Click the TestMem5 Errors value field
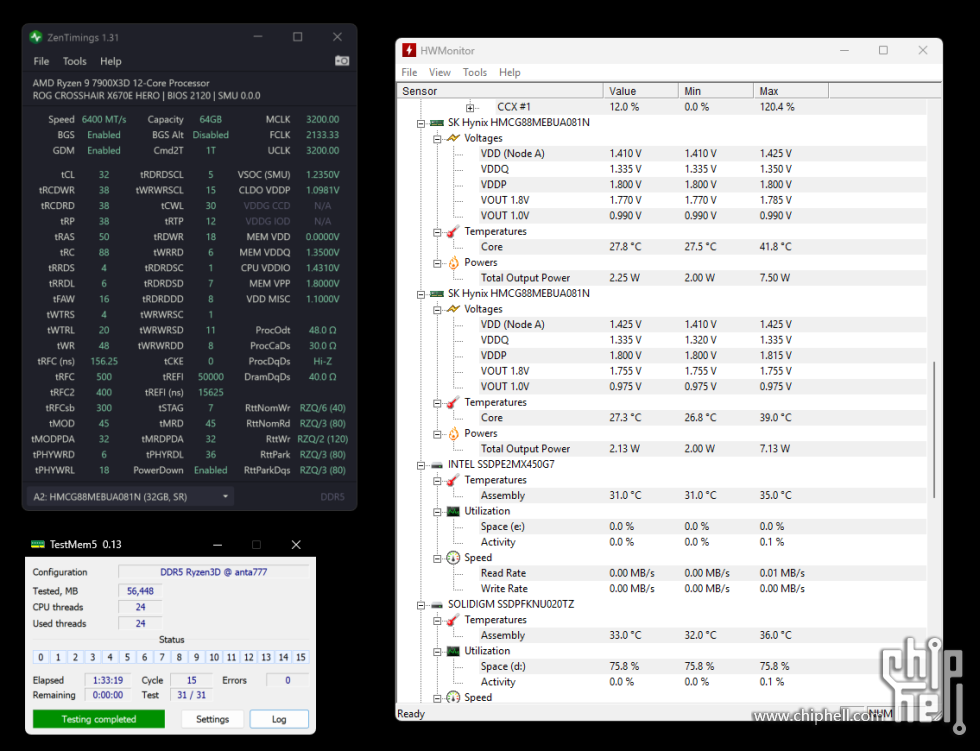This screenshot has width=980, height=751. (x=288, y=680)
